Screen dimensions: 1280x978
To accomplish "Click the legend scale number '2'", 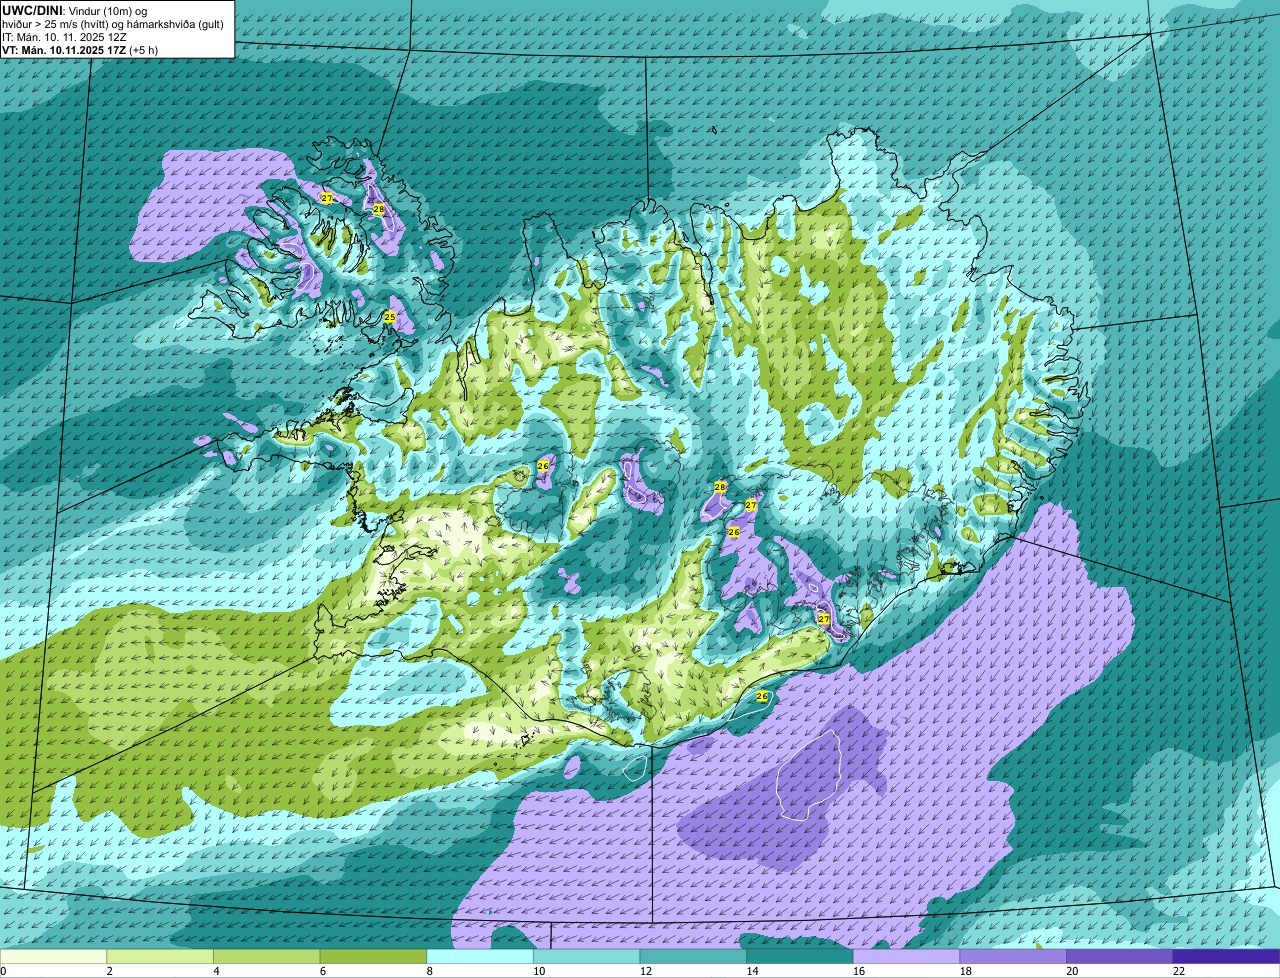I will [109, 971].
